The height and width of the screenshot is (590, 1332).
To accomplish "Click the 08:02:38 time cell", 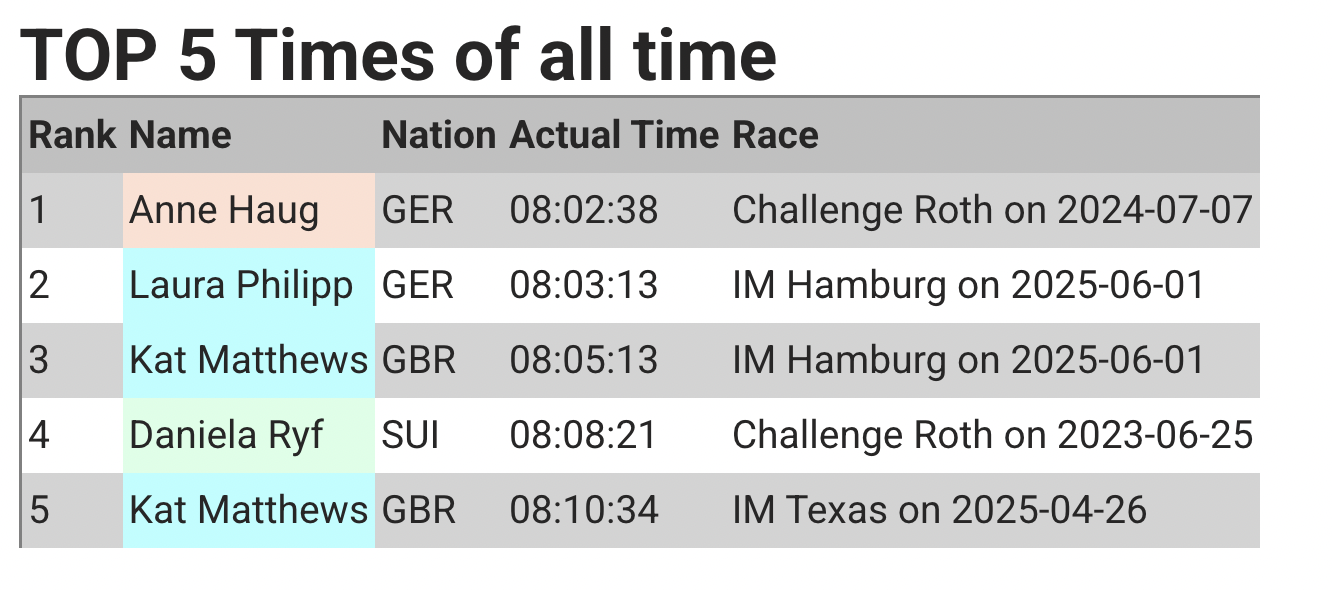I will [584, 210].
